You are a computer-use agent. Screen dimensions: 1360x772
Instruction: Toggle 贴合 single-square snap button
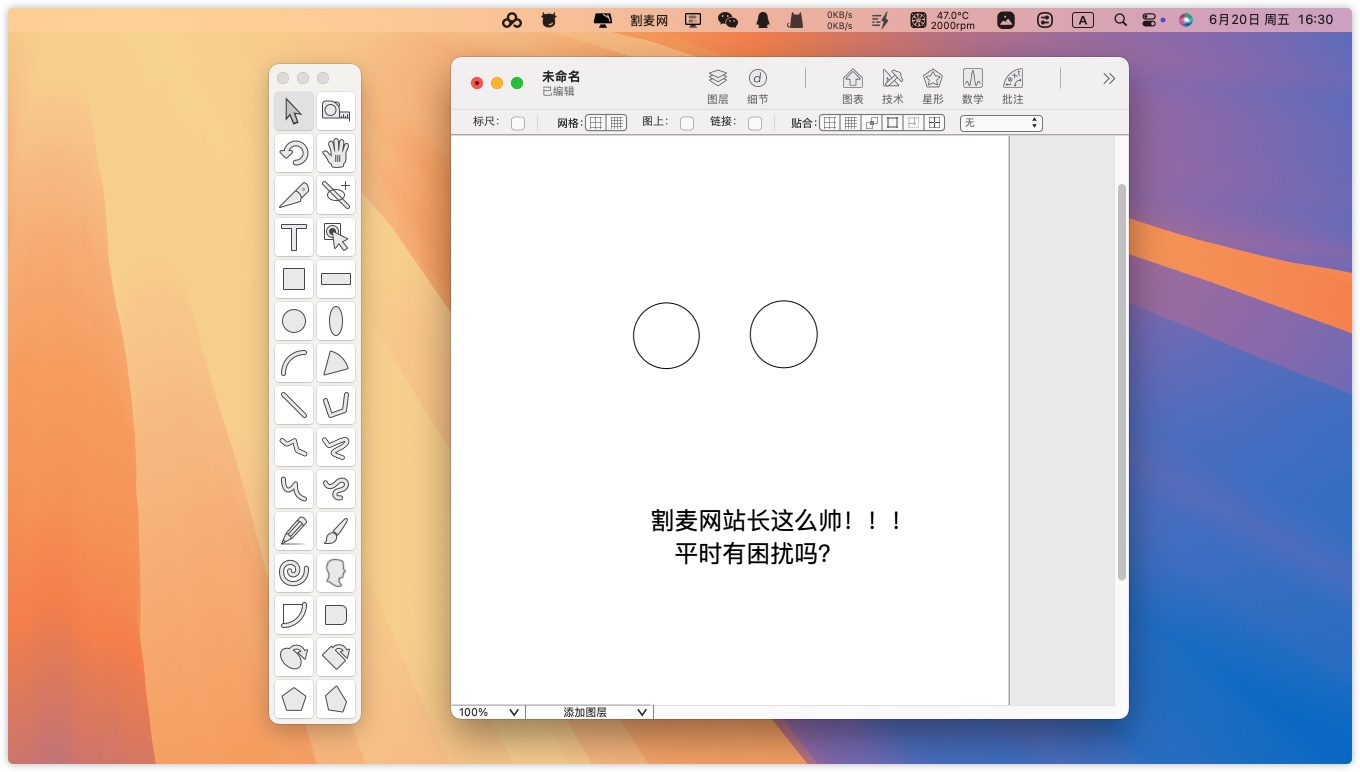click(893, 123)
